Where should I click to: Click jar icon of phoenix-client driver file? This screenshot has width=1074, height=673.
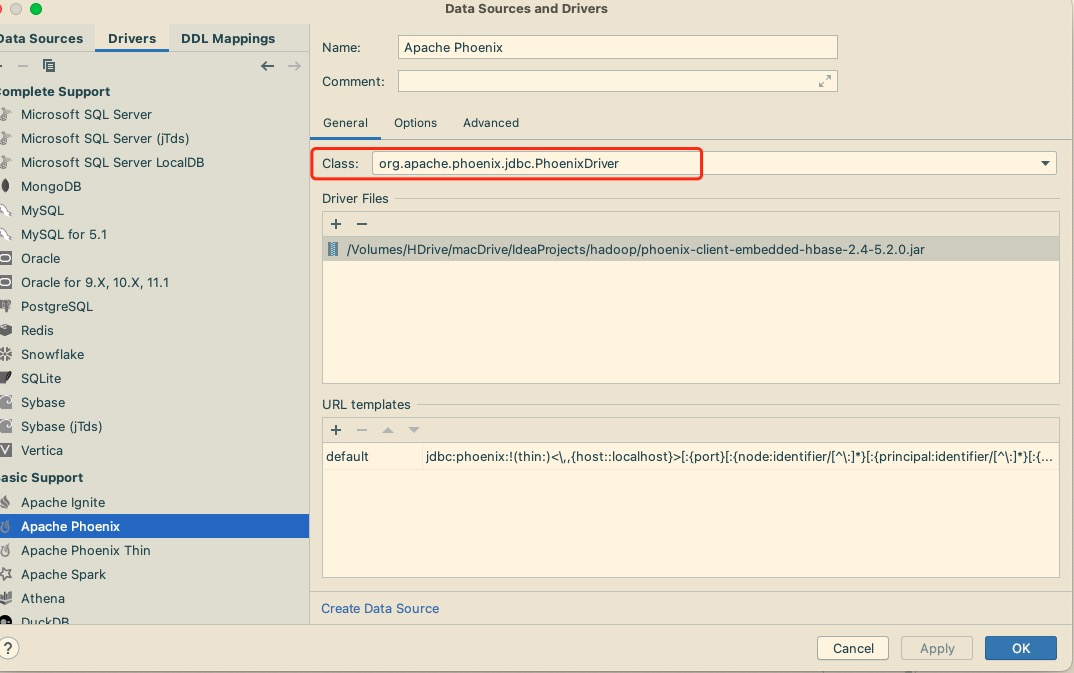coord(333,249)
